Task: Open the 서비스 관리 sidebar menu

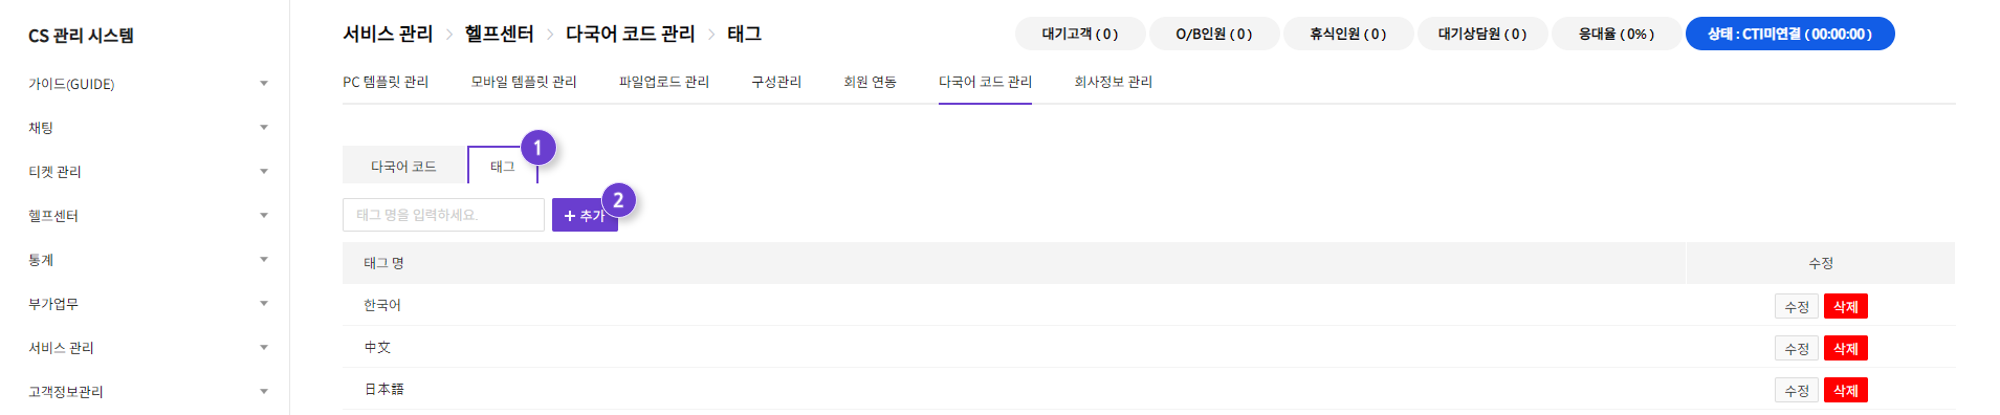Action: click(x=61, y=348)
